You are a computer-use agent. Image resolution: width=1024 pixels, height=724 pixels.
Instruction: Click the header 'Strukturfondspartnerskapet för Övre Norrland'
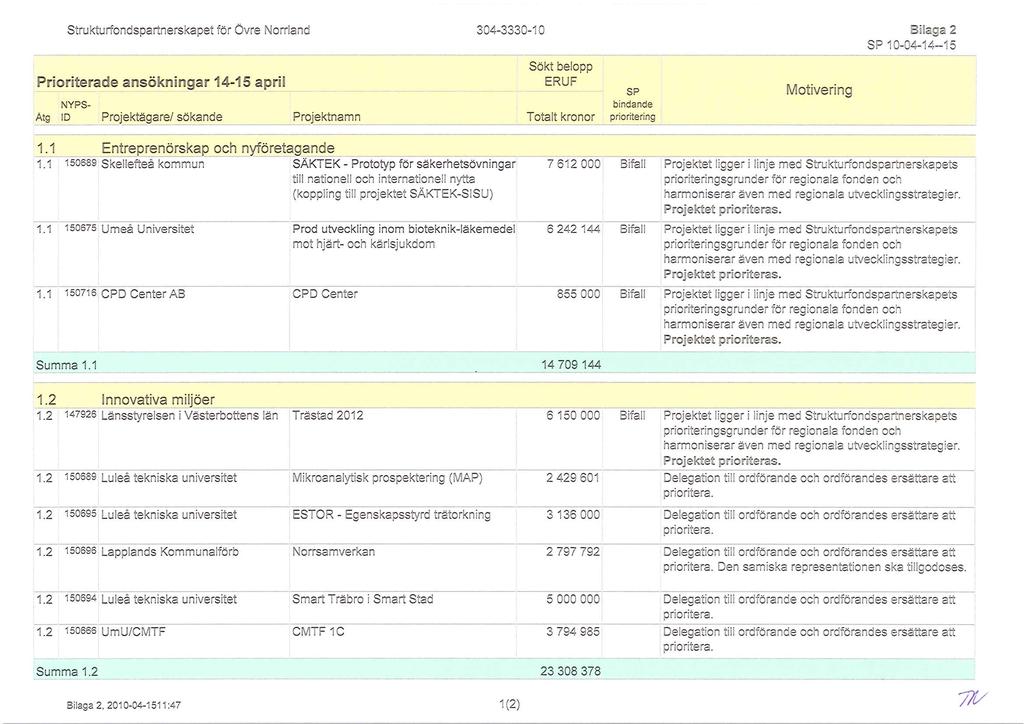point(188,30)
